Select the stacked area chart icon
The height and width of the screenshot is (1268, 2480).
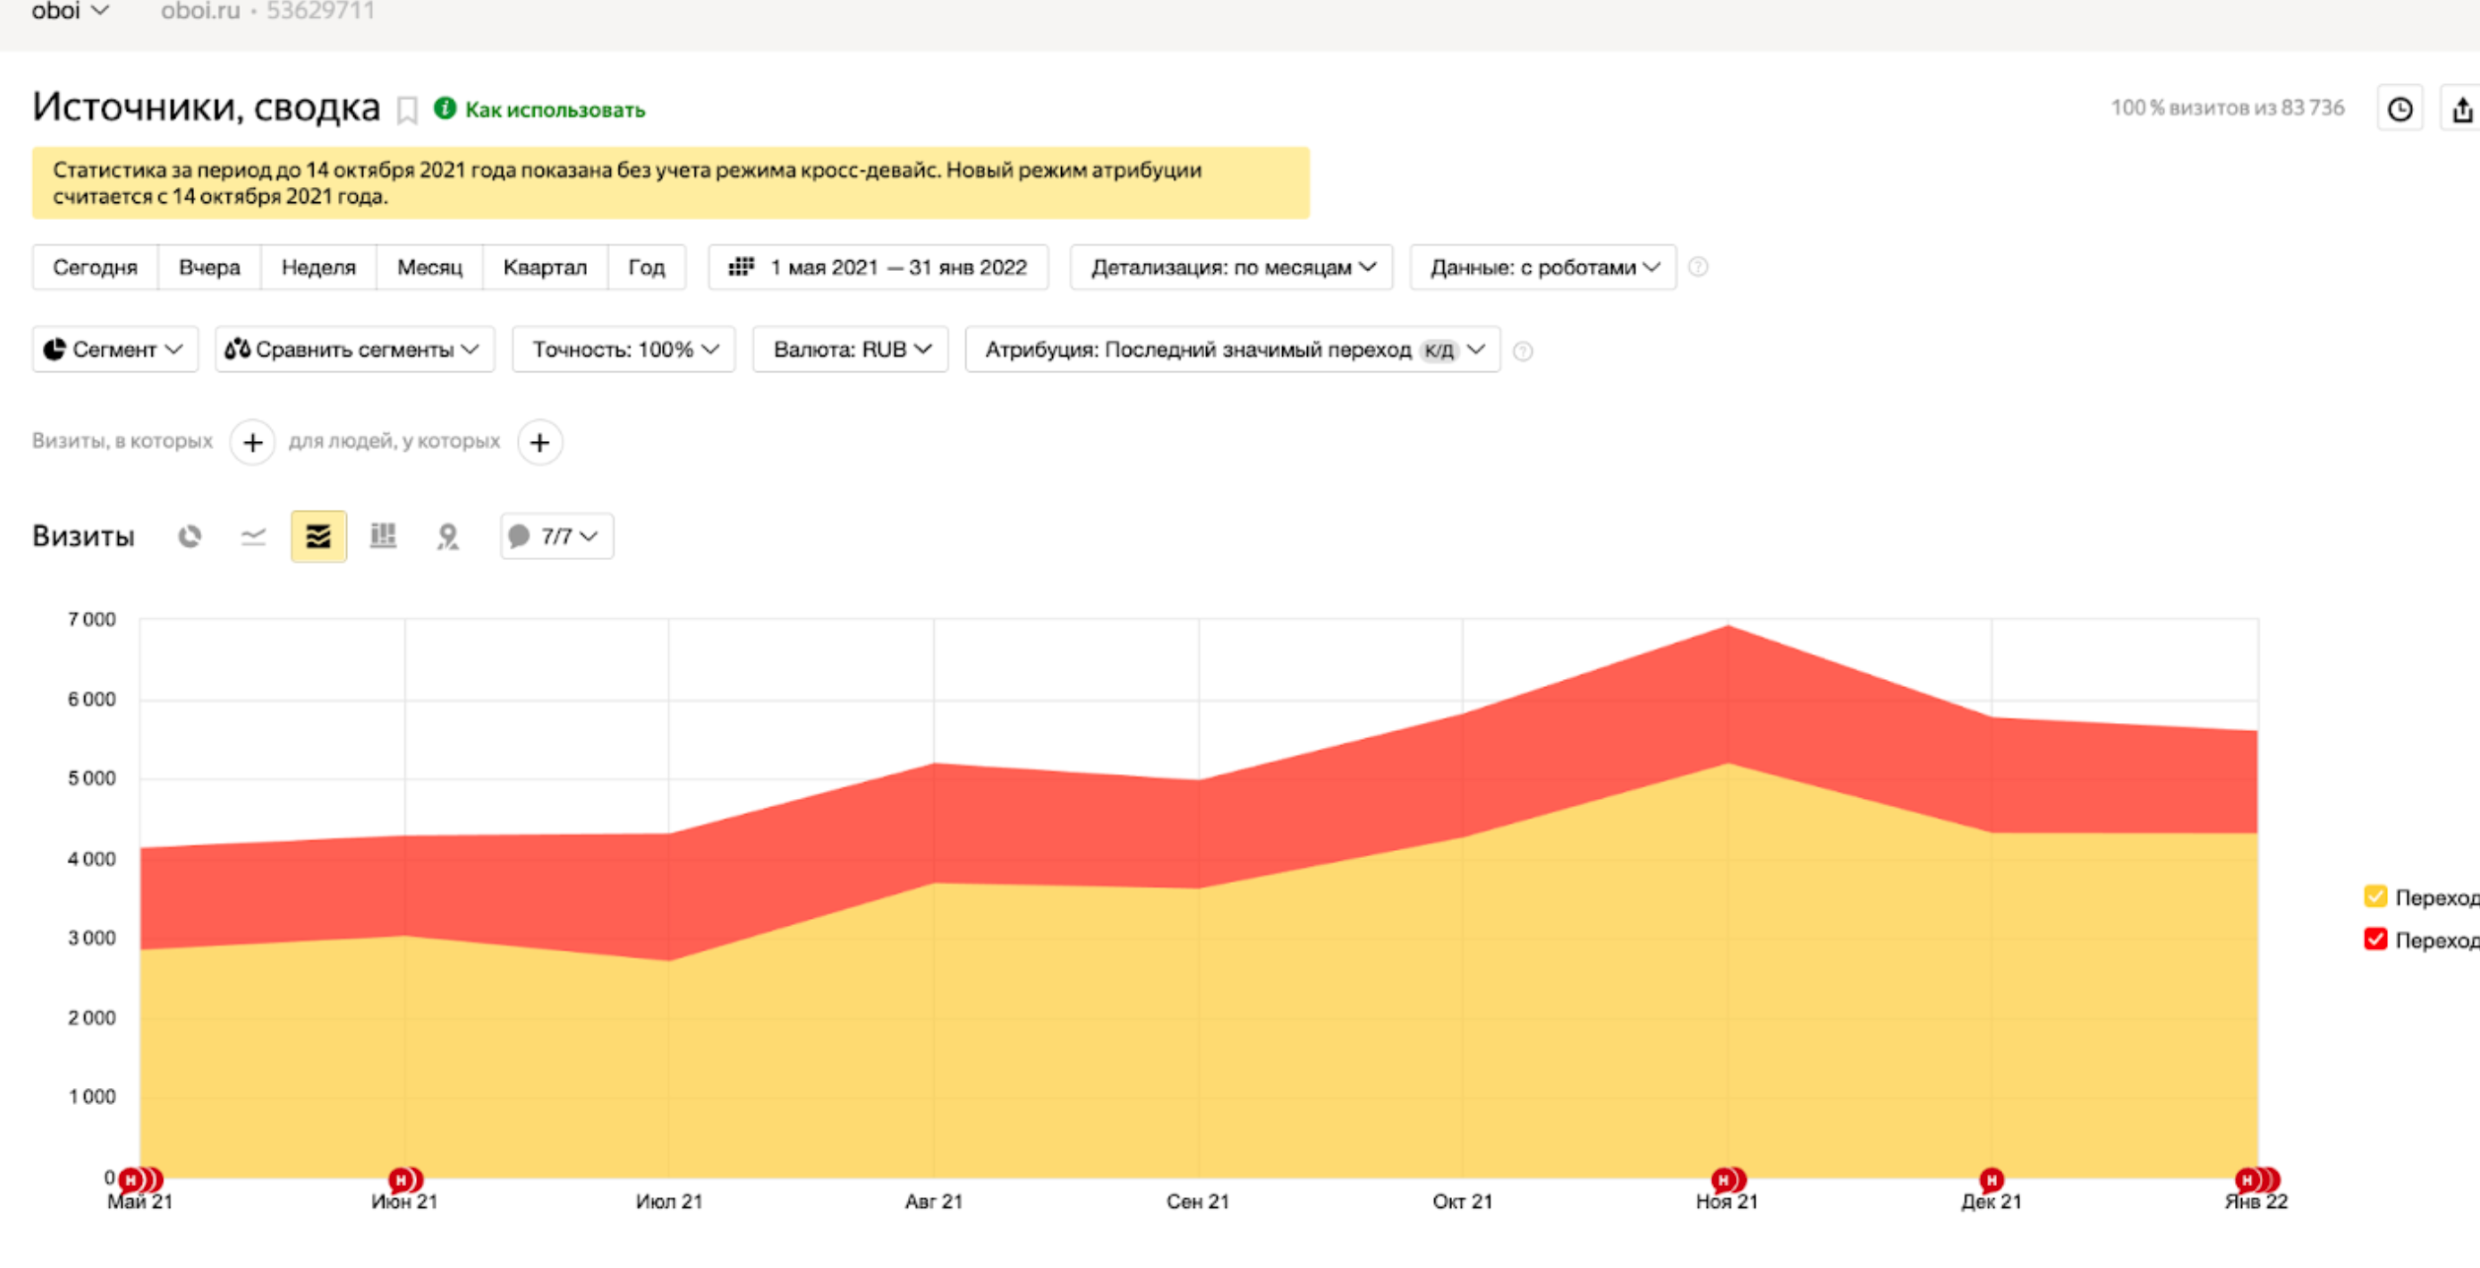coord(318,537)
